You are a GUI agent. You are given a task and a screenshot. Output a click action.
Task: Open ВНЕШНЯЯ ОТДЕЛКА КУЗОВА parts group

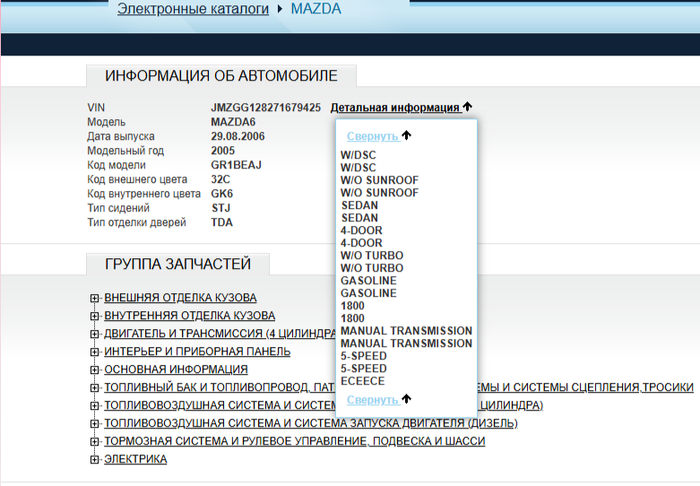click(x=180, y=298)
